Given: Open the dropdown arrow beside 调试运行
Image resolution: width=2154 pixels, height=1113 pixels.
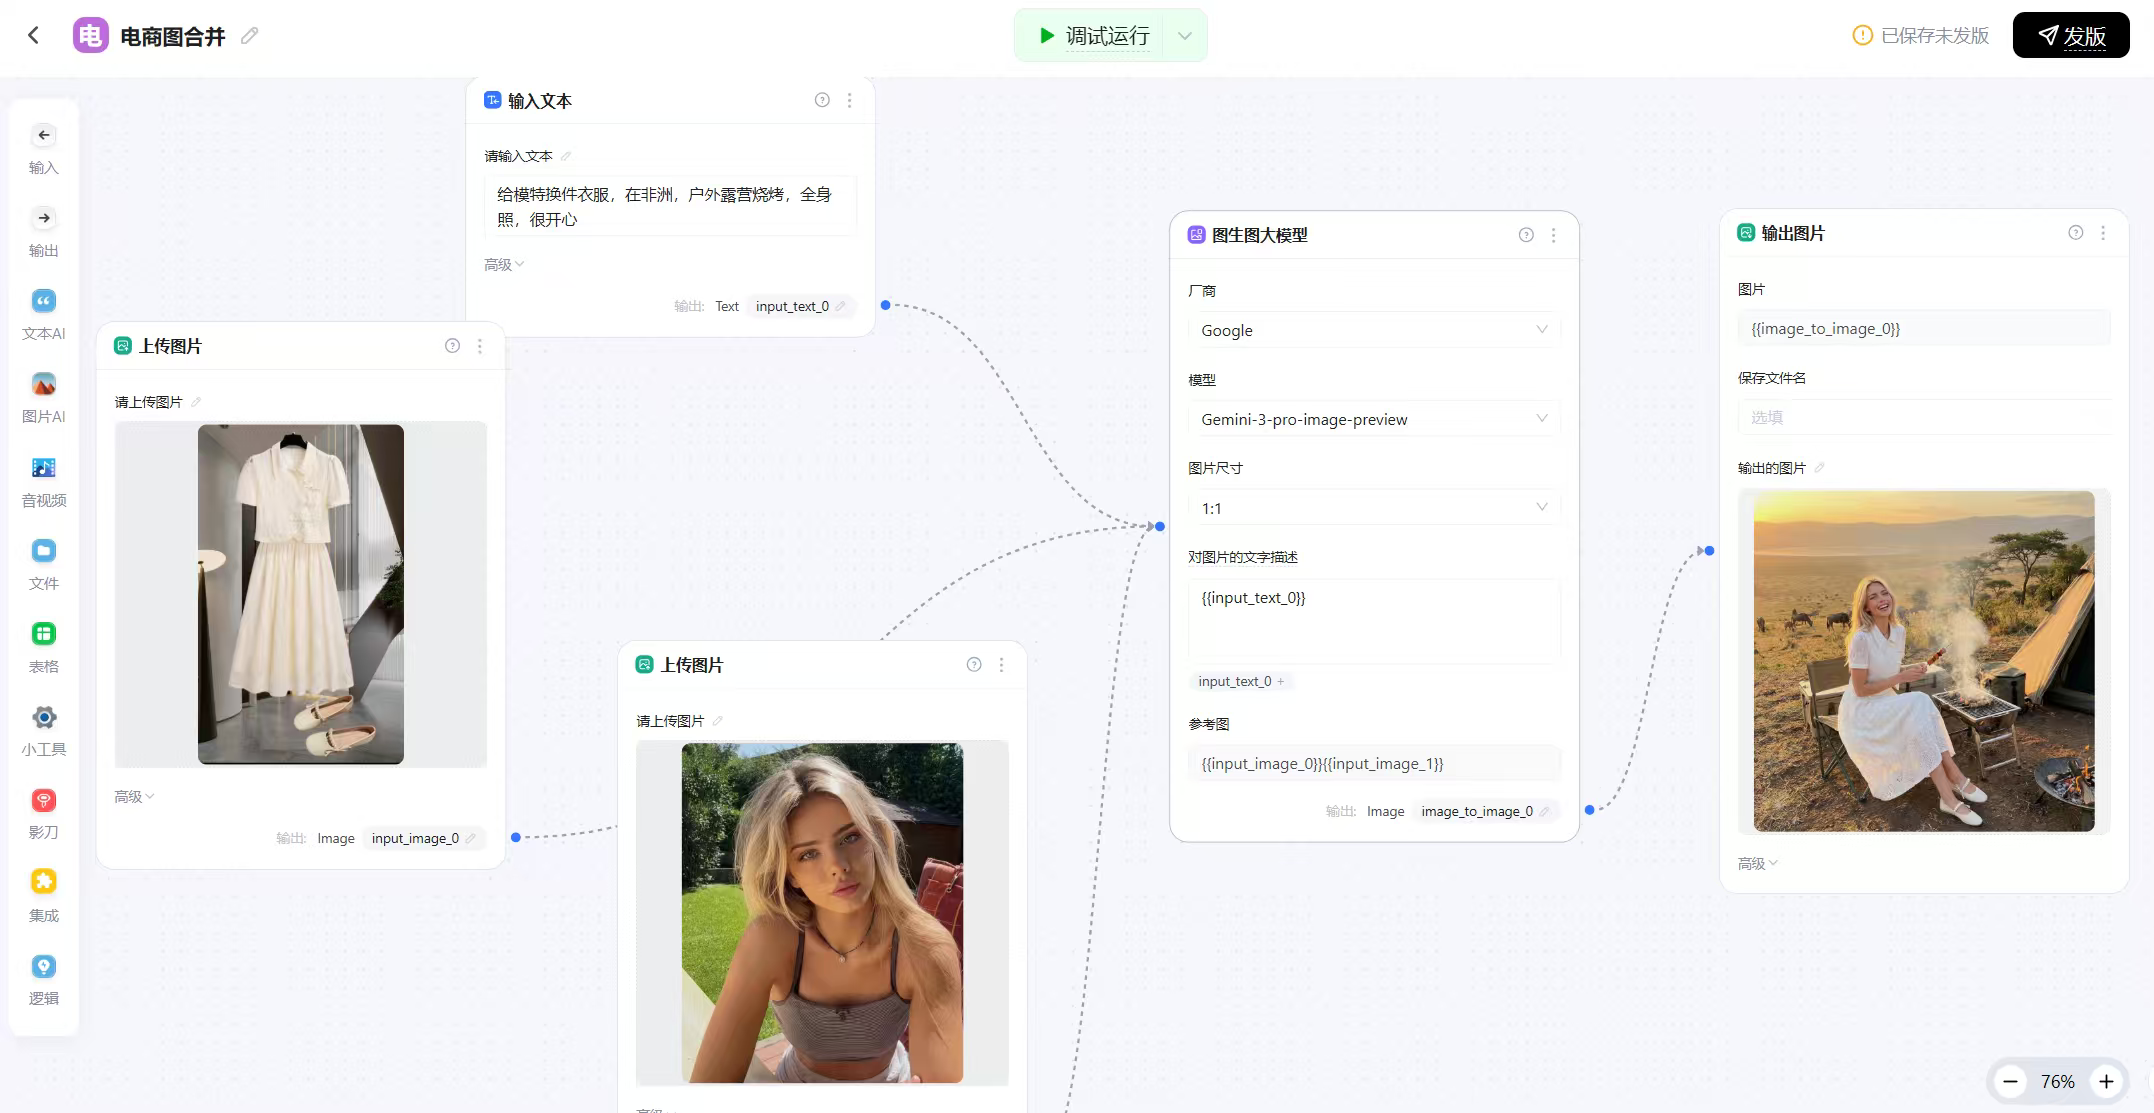Looking at the screenshot, I should 1185,36.
